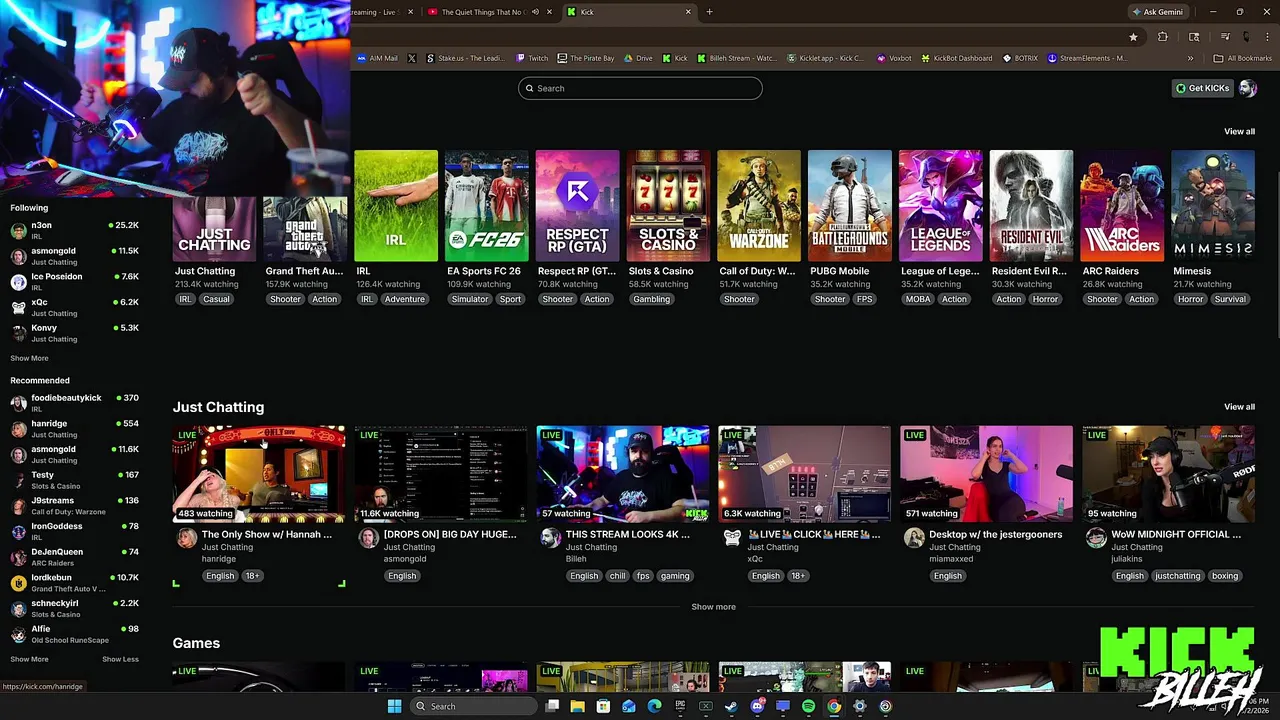Click the Gambling tag under Slots & Casino
The image size is (1280, 720).
[x=651, y=299]
